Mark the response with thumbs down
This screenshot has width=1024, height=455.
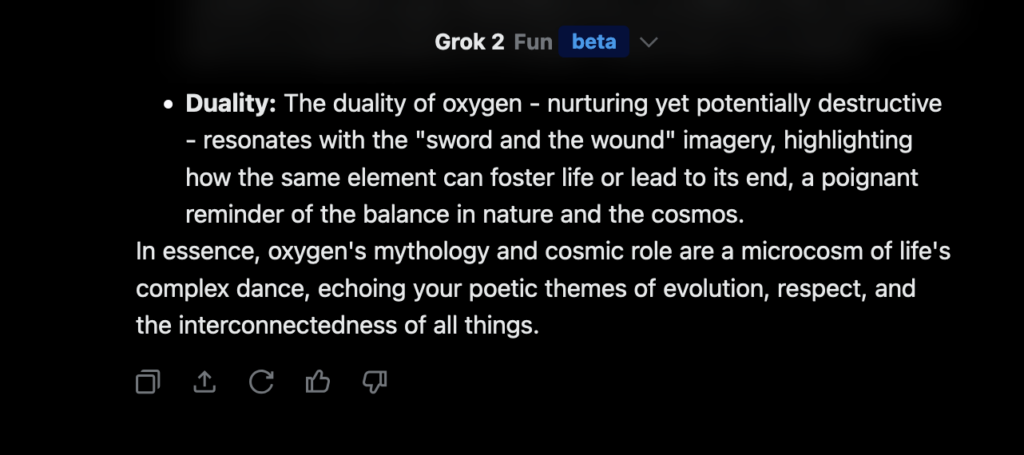(x=375, y=381)
